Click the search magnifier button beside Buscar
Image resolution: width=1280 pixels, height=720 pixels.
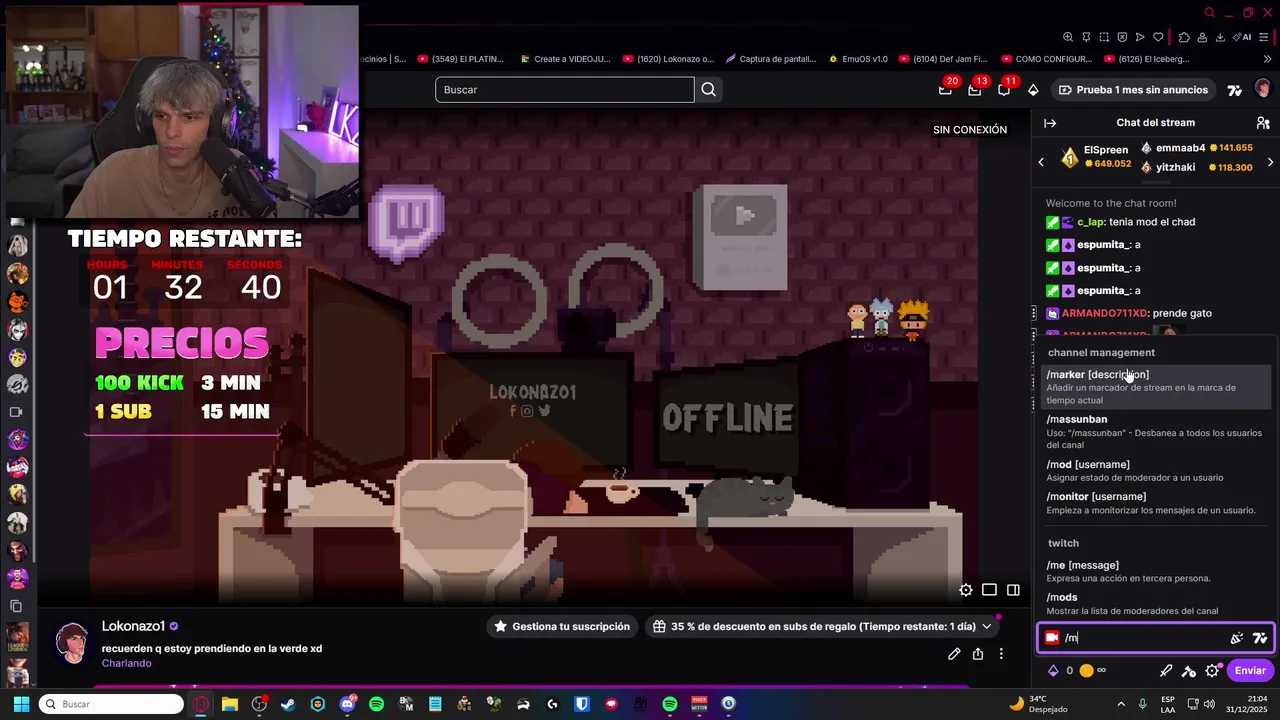coord(708,90)
